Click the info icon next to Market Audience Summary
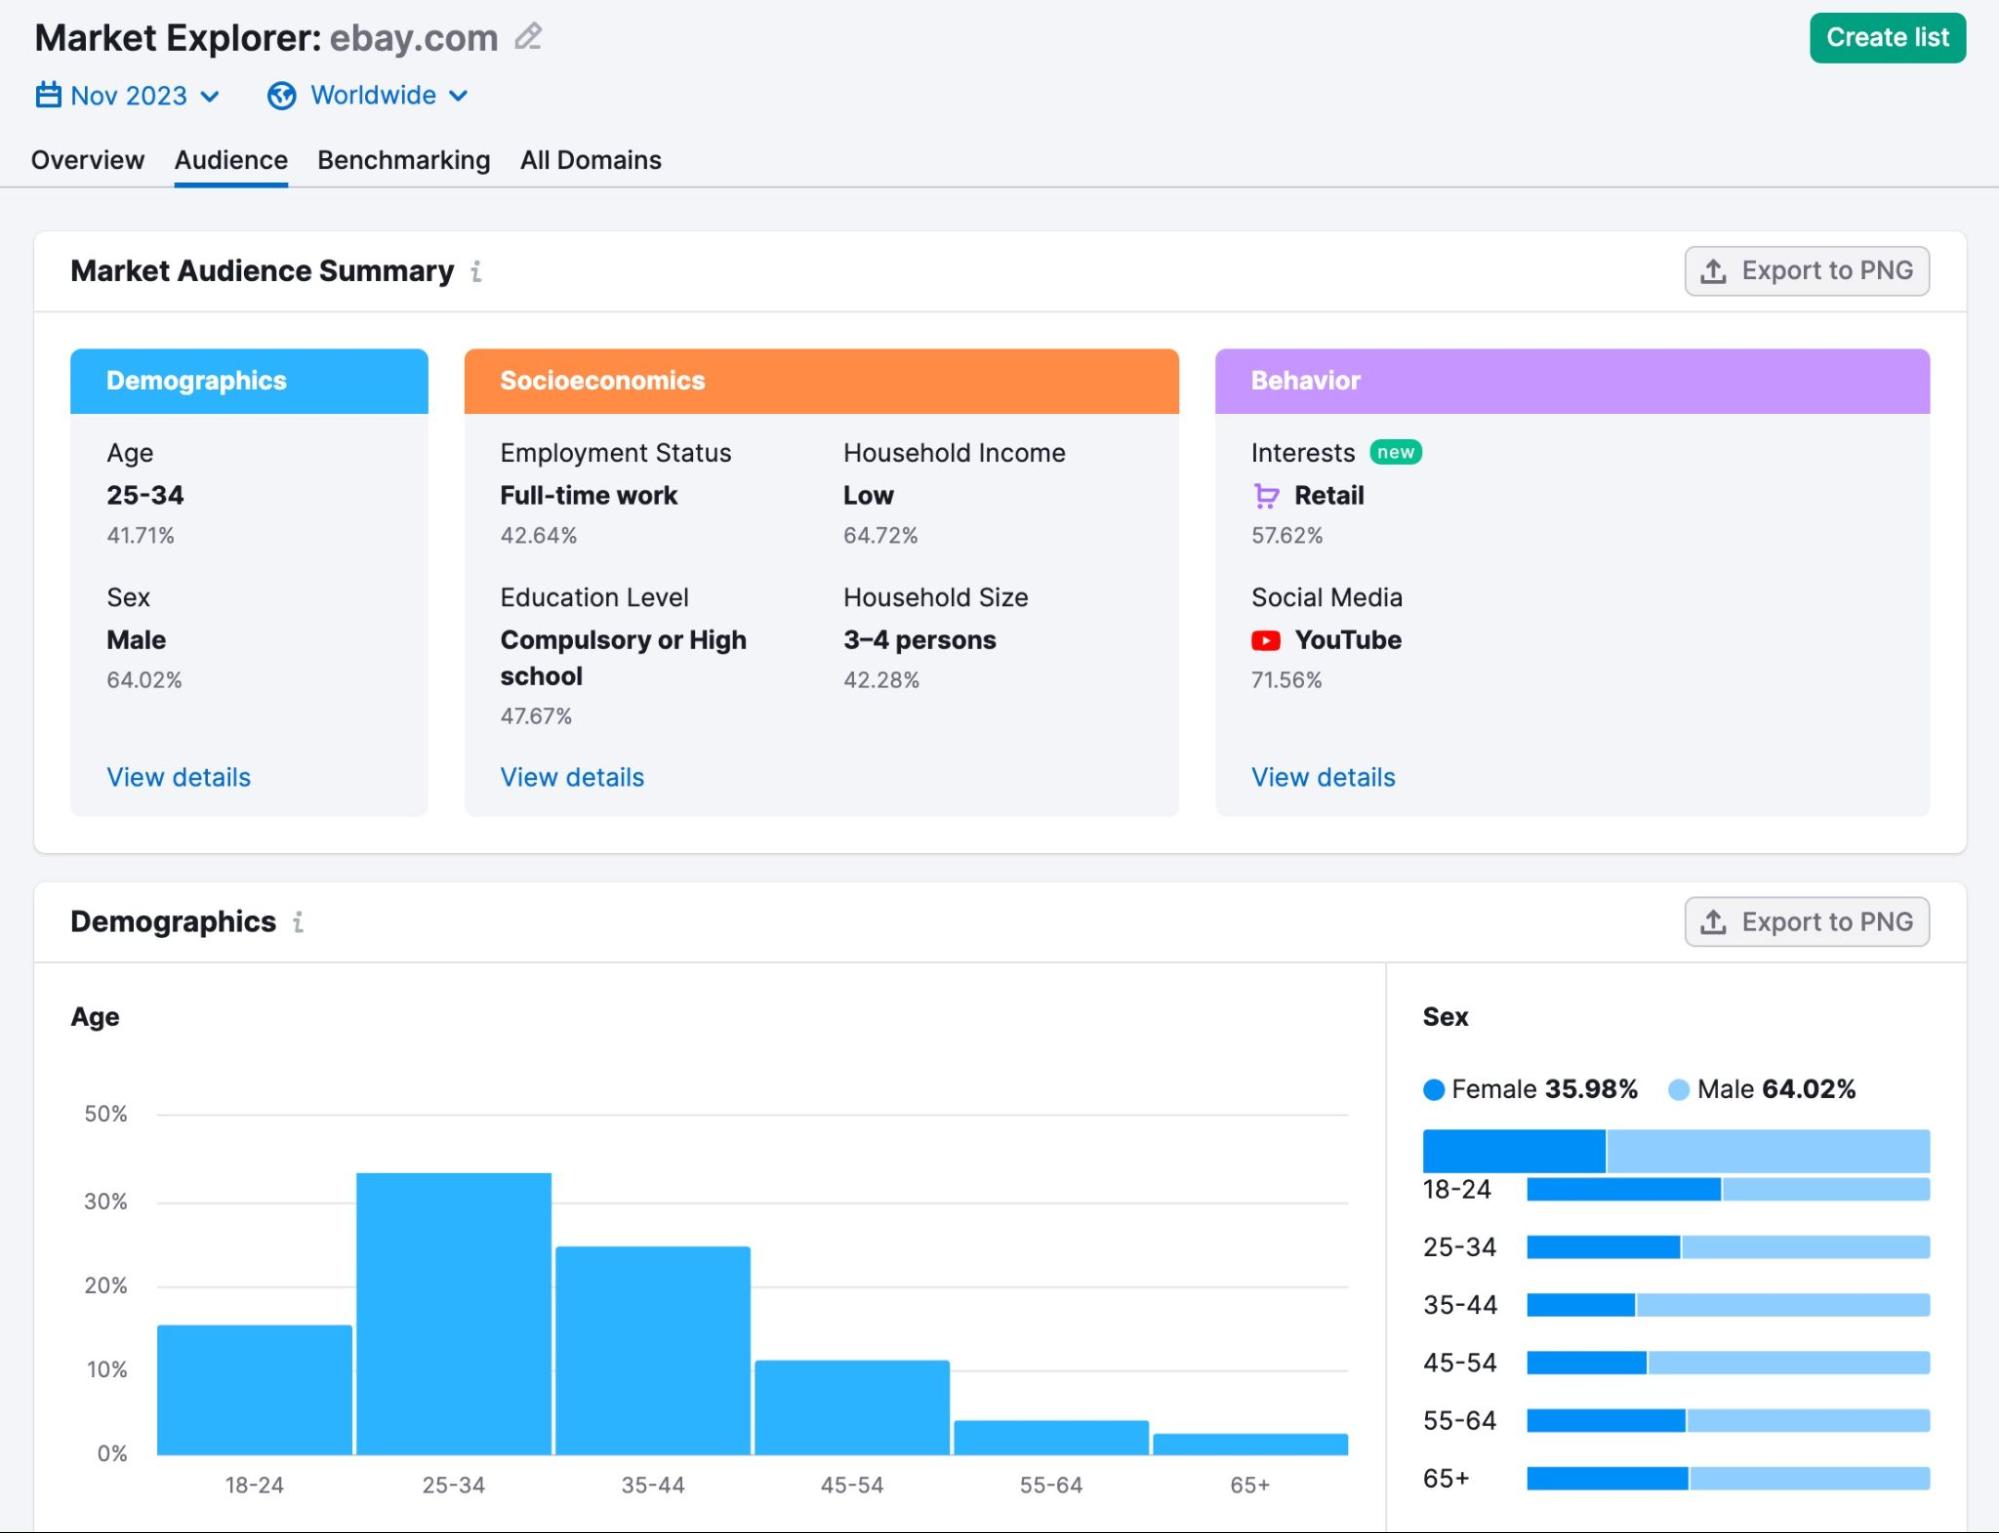This screenshot has height=1533, width=1999. (x=476, y=271)
